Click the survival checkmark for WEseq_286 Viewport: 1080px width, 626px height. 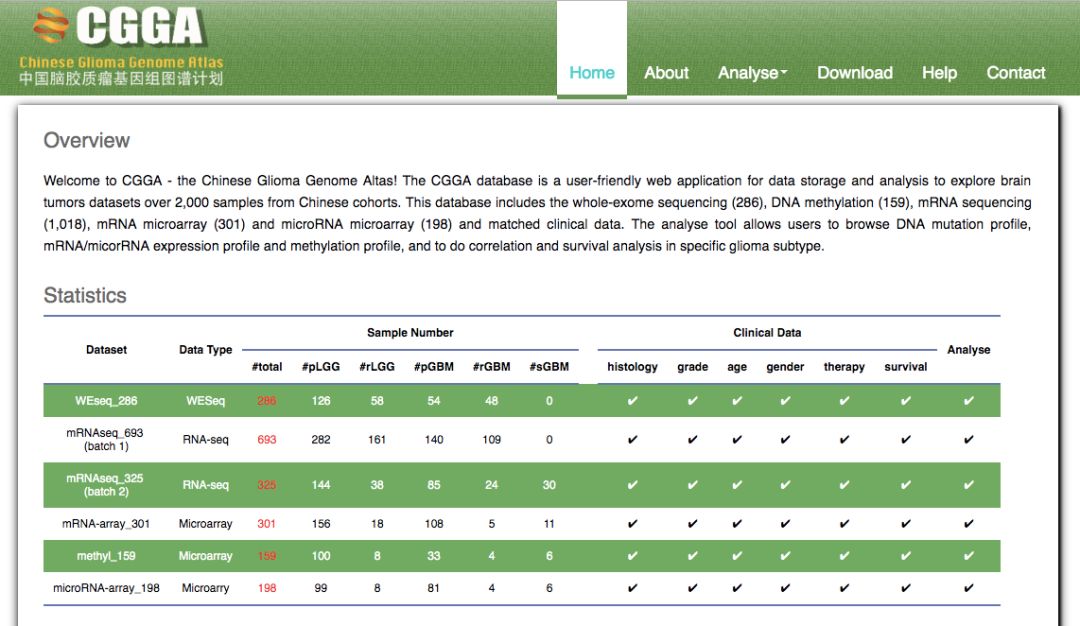[905, 401]
